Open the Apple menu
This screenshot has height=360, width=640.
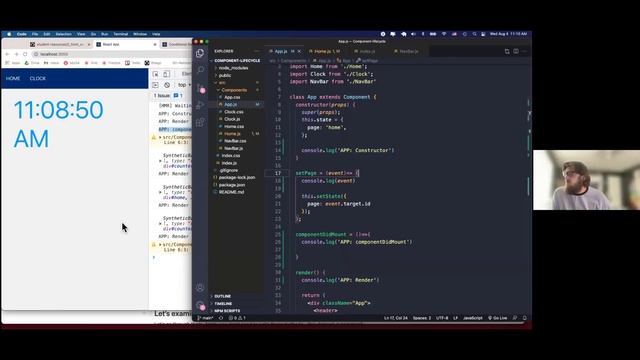[9, 34]
